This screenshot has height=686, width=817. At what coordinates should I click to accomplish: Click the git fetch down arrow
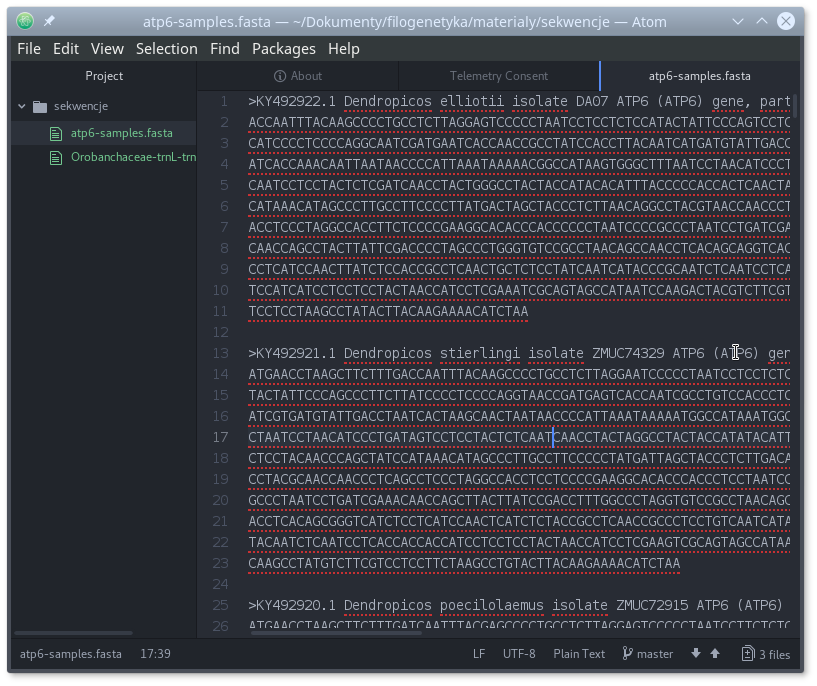[696, 654]
